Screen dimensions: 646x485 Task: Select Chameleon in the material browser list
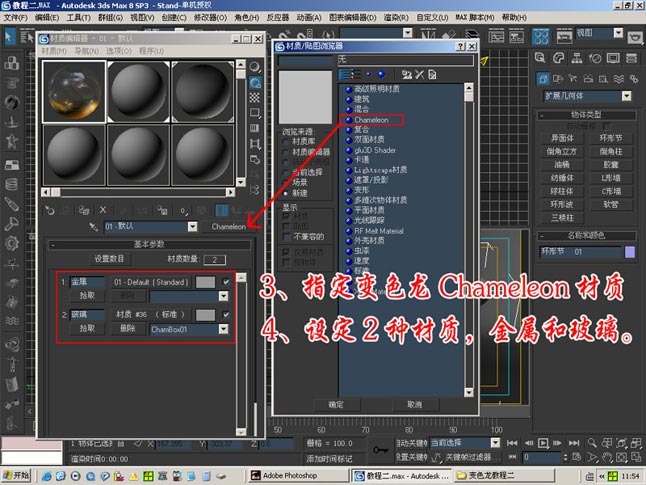tap(371, 120)
